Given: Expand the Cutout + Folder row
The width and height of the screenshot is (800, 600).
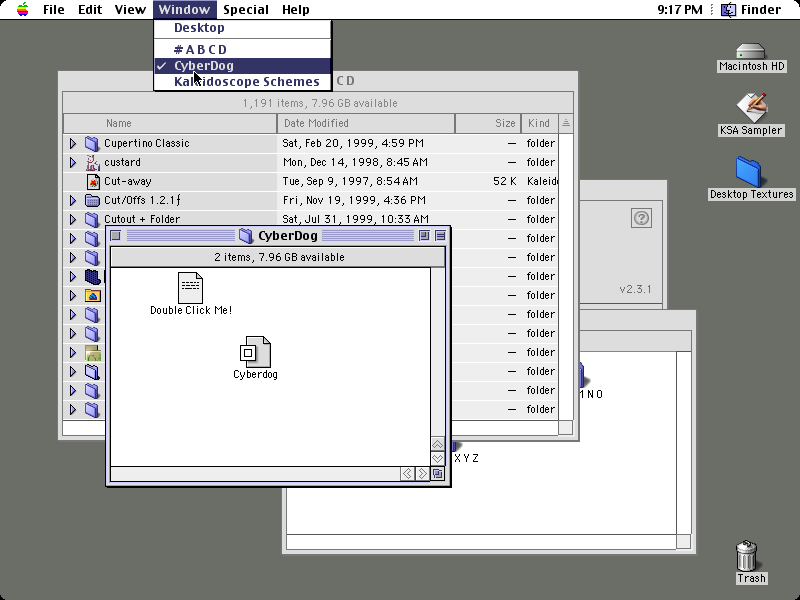Looking at the screenshot, I should 73,219.
